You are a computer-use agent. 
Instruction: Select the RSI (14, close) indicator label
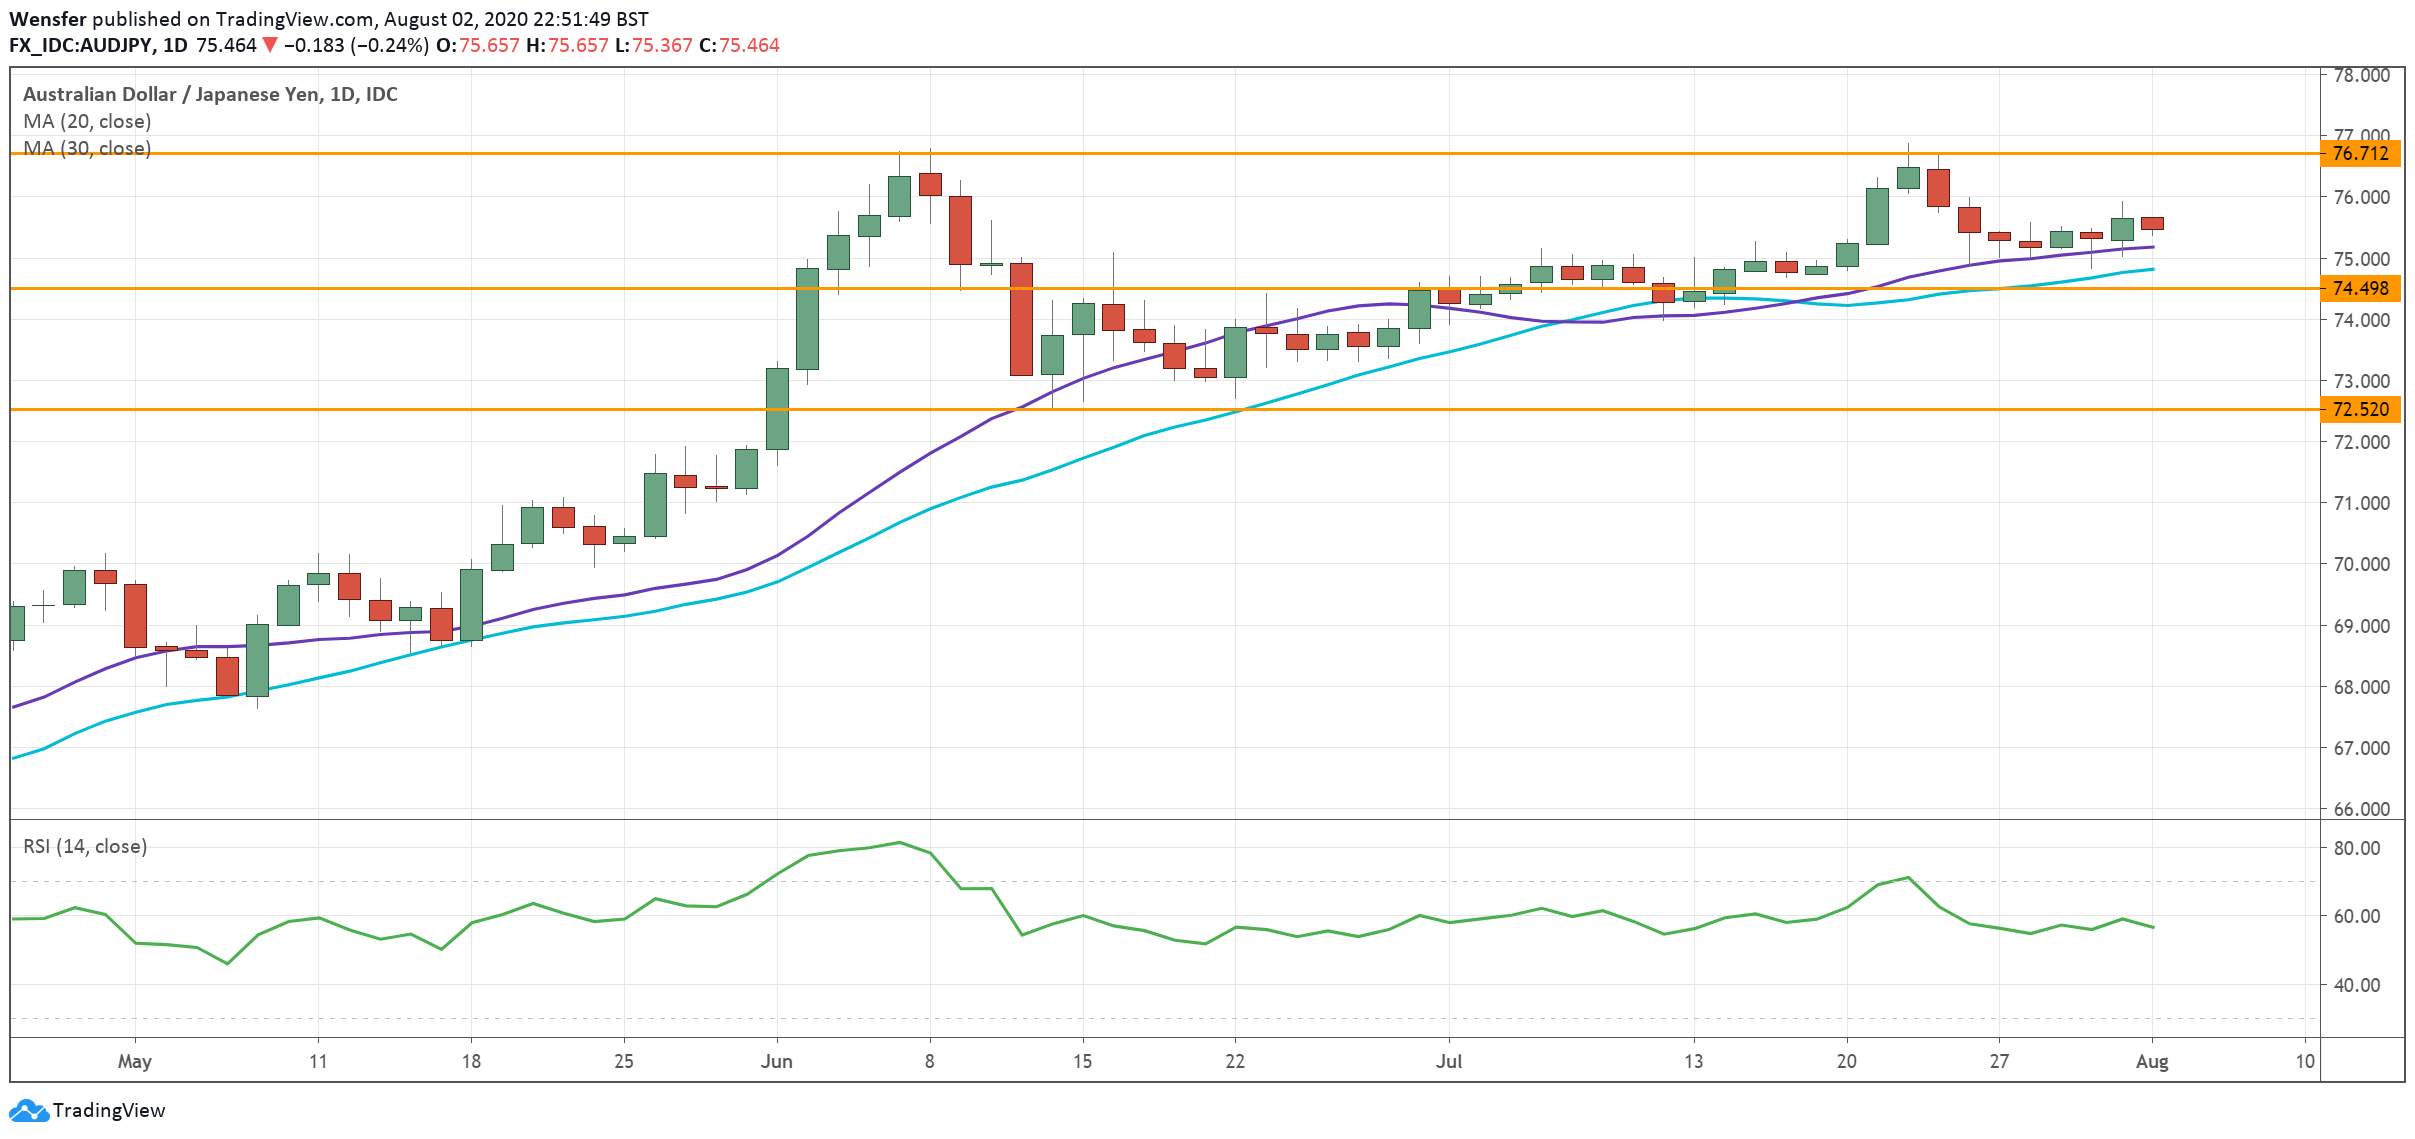point(85,846)
